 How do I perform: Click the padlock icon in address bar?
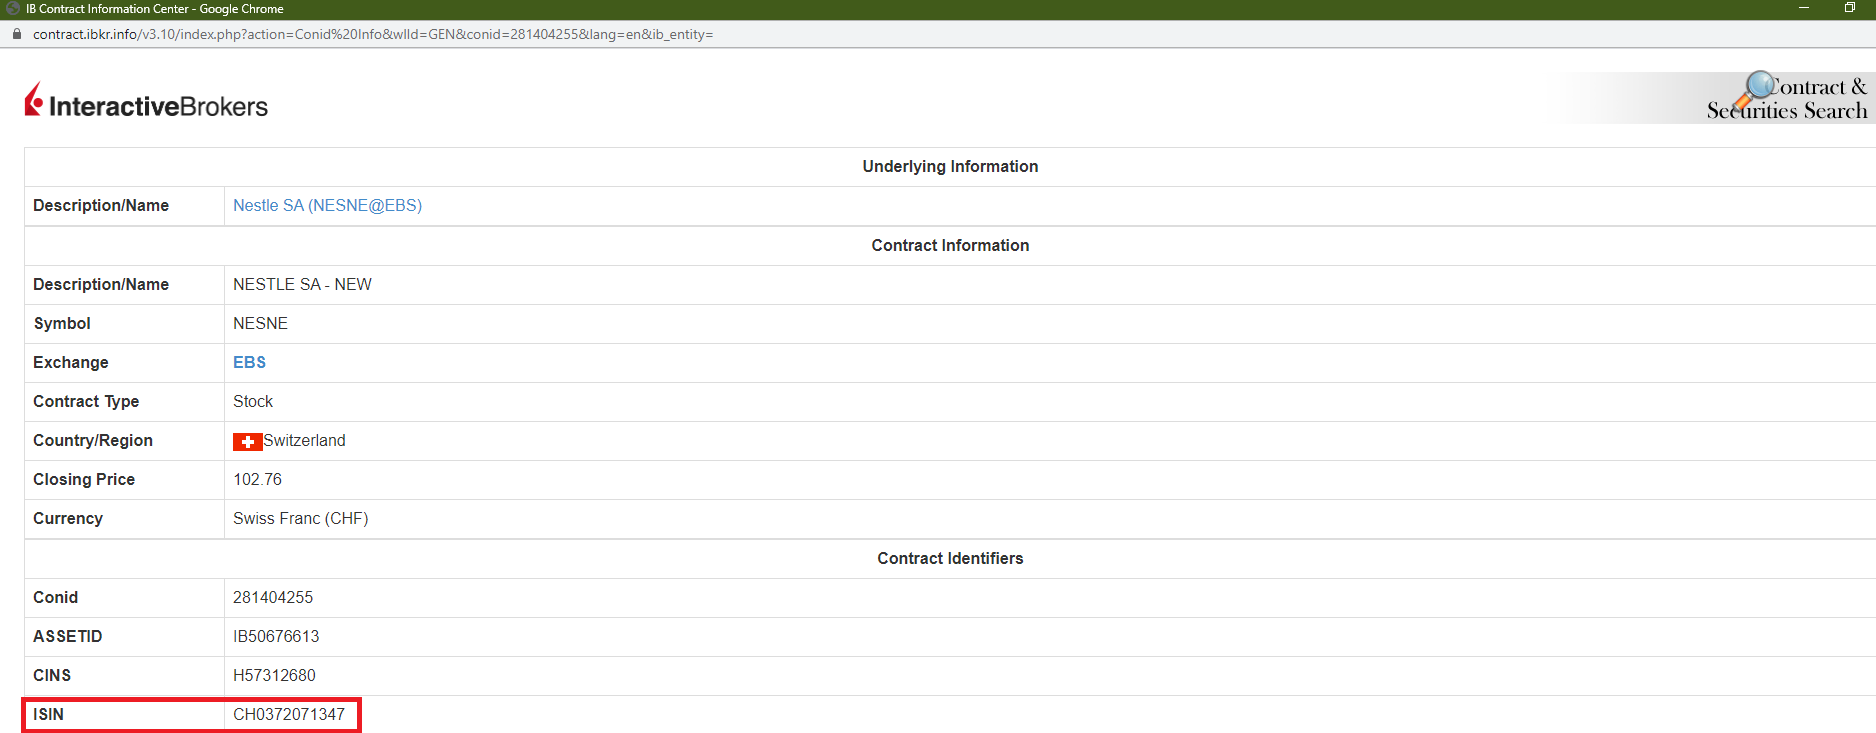coord(17,34)
